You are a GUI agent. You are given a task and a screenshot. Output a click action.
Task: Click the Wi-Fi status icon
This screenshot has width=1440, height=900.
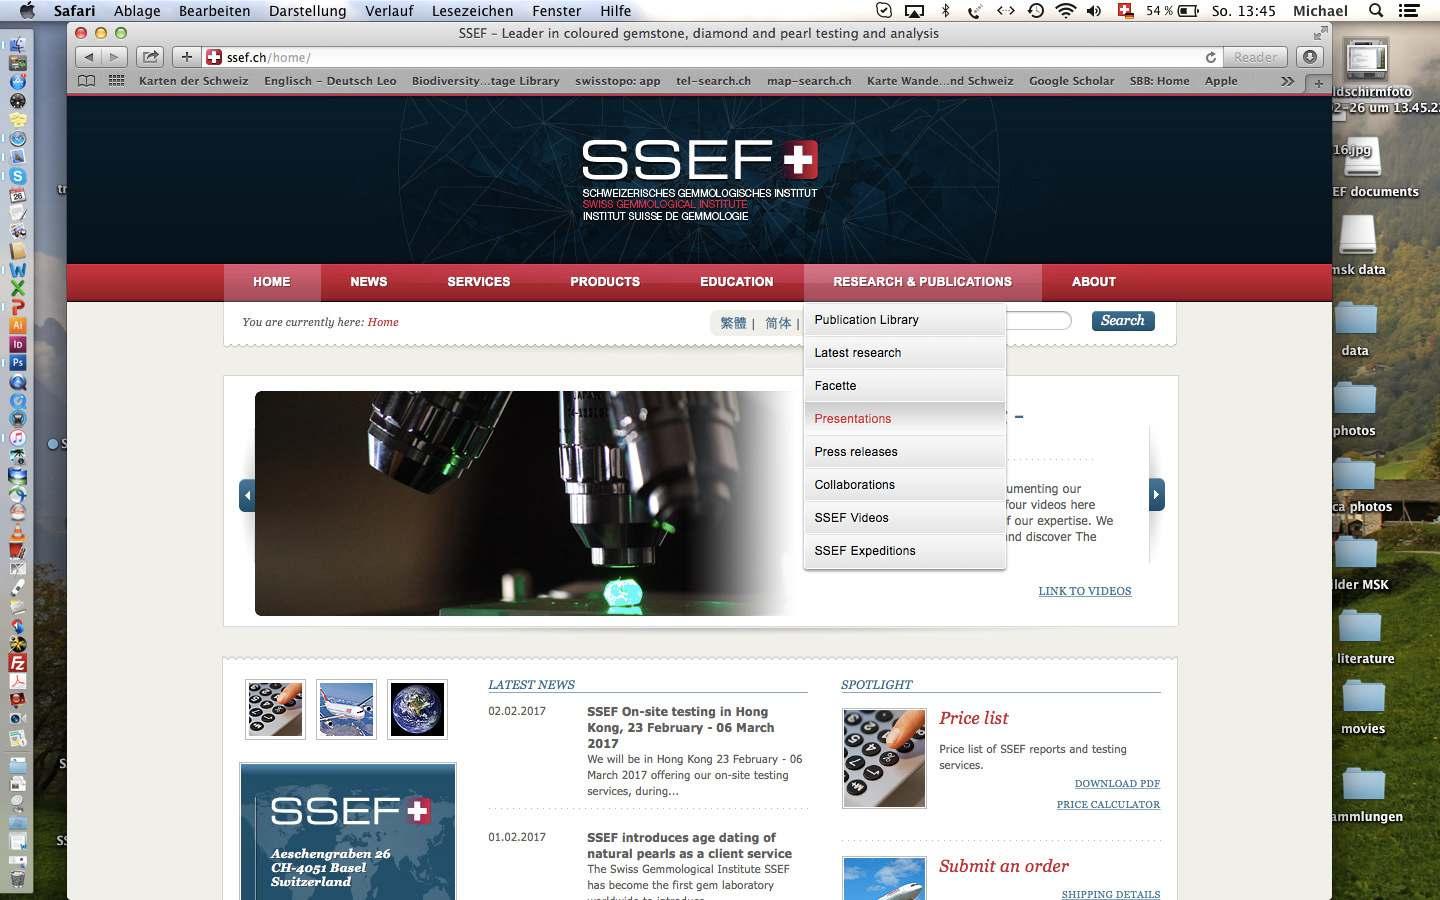[1066, 11]
